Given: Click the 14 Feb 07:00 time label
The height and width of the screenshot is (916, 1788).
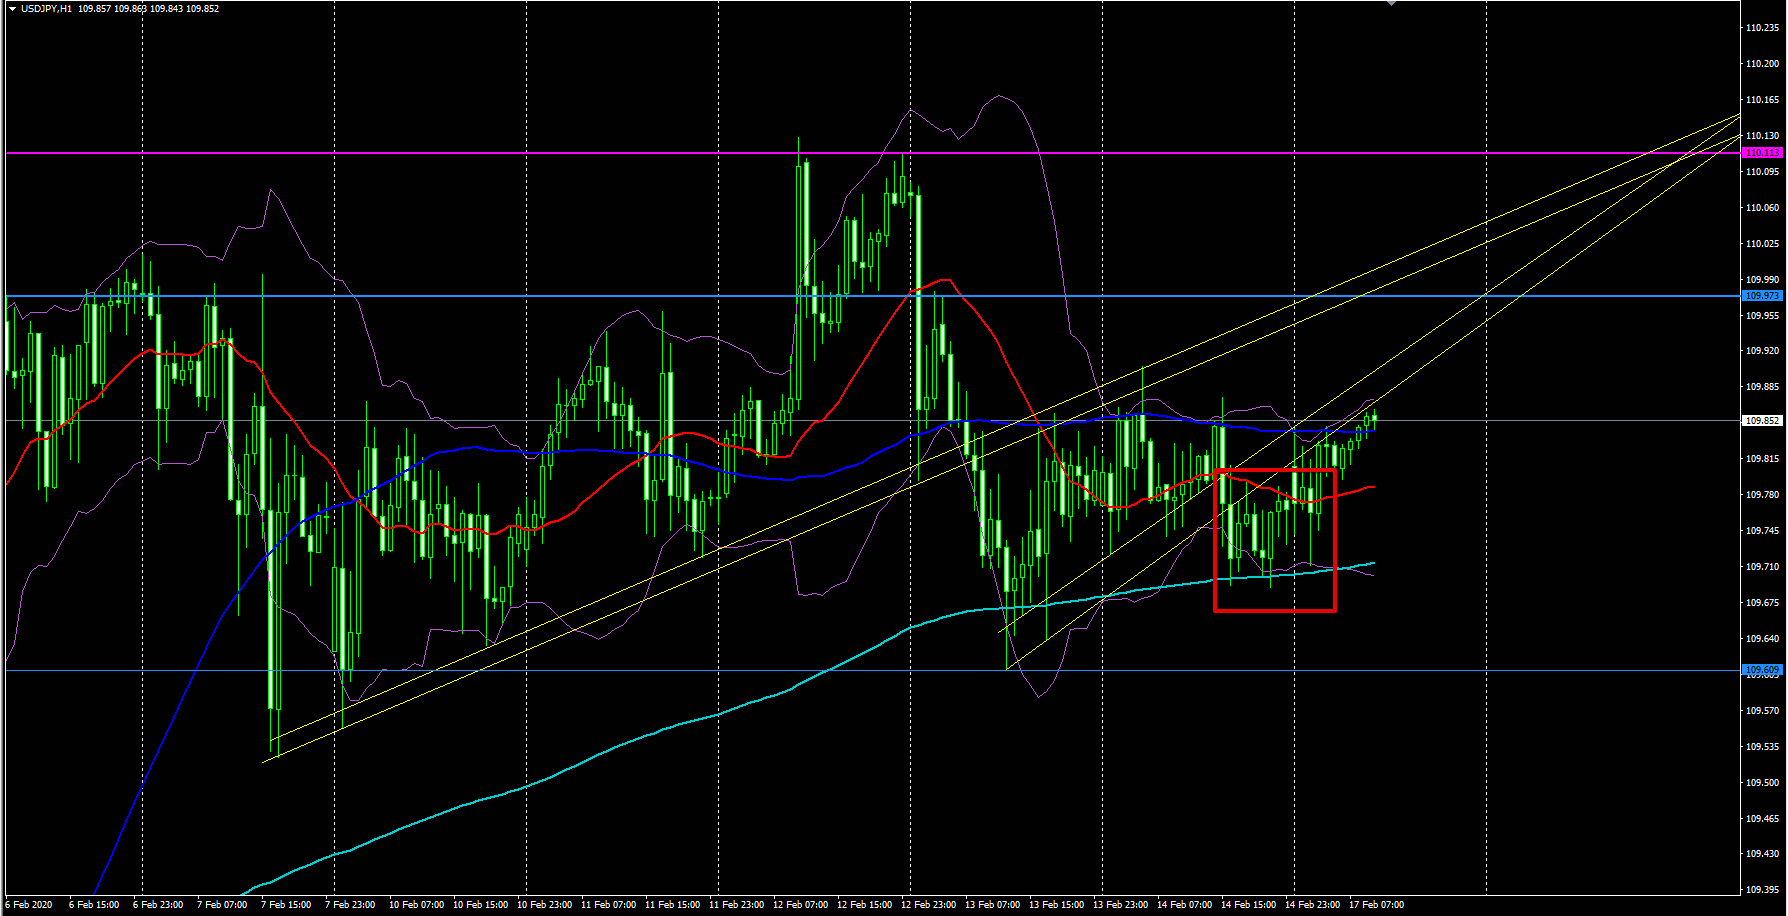Looking at the screenshot, I should point(1184,905).
